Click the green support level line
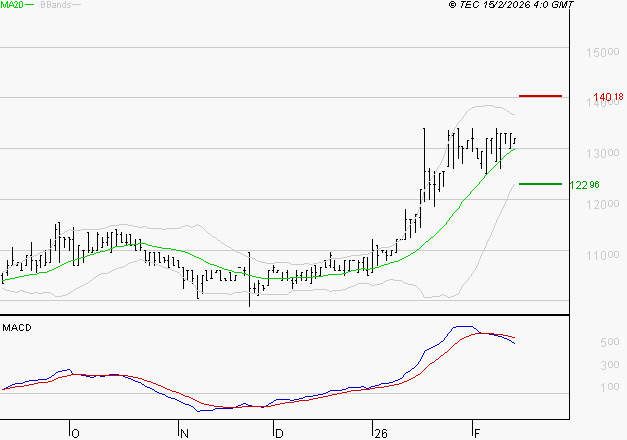 [x=540, y=184]
